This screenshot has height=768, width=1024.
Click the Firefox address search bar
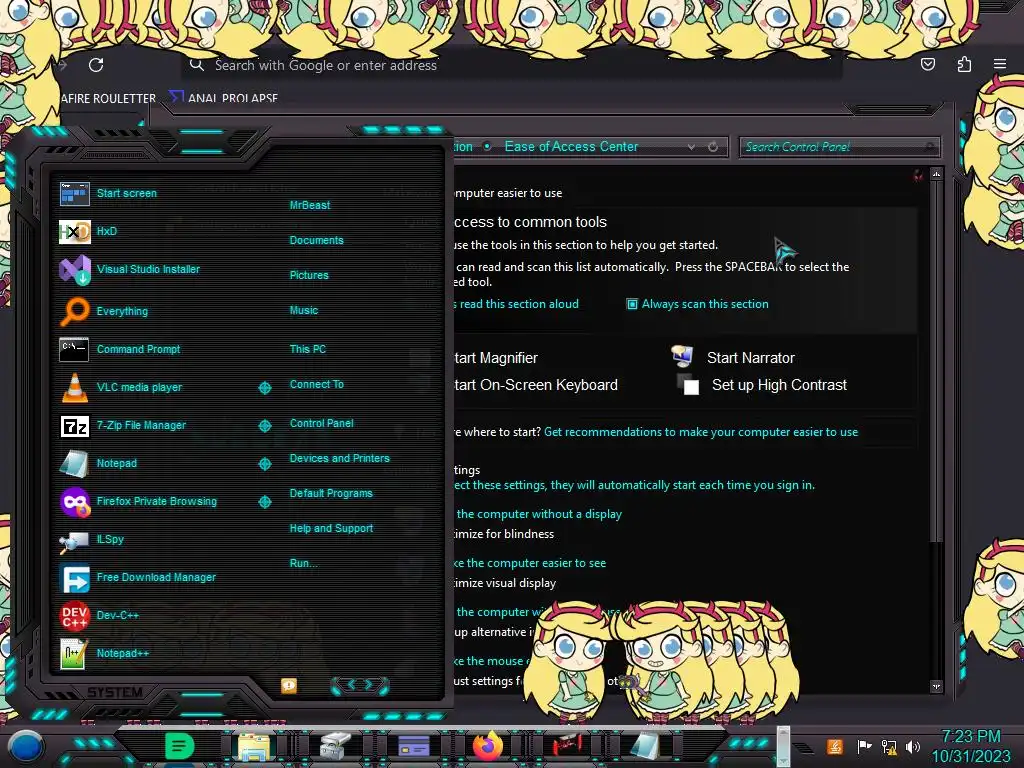[x=511, y=65]
